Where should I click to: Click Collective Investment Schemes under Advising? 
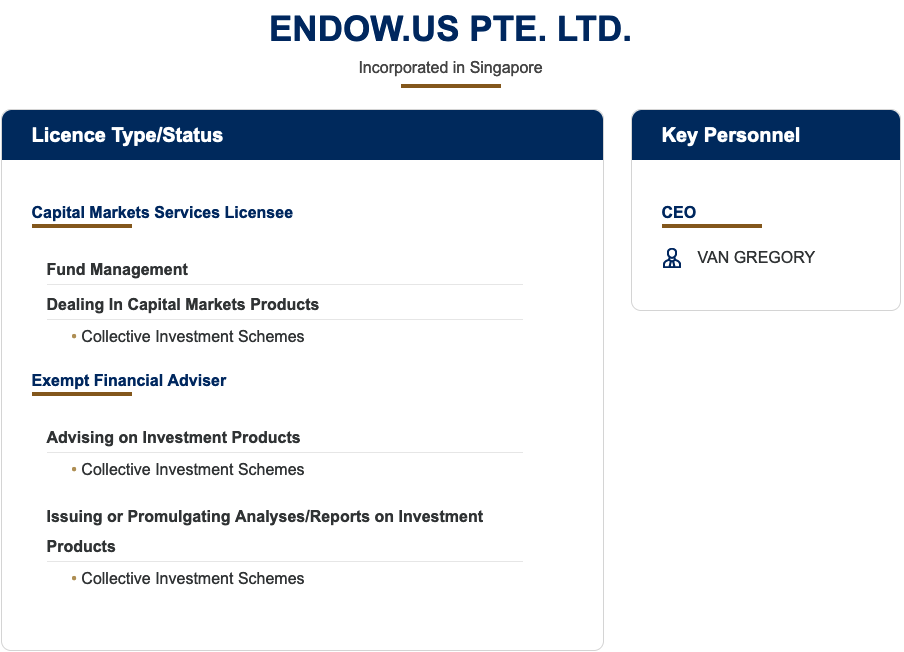(x=193, y=469)
